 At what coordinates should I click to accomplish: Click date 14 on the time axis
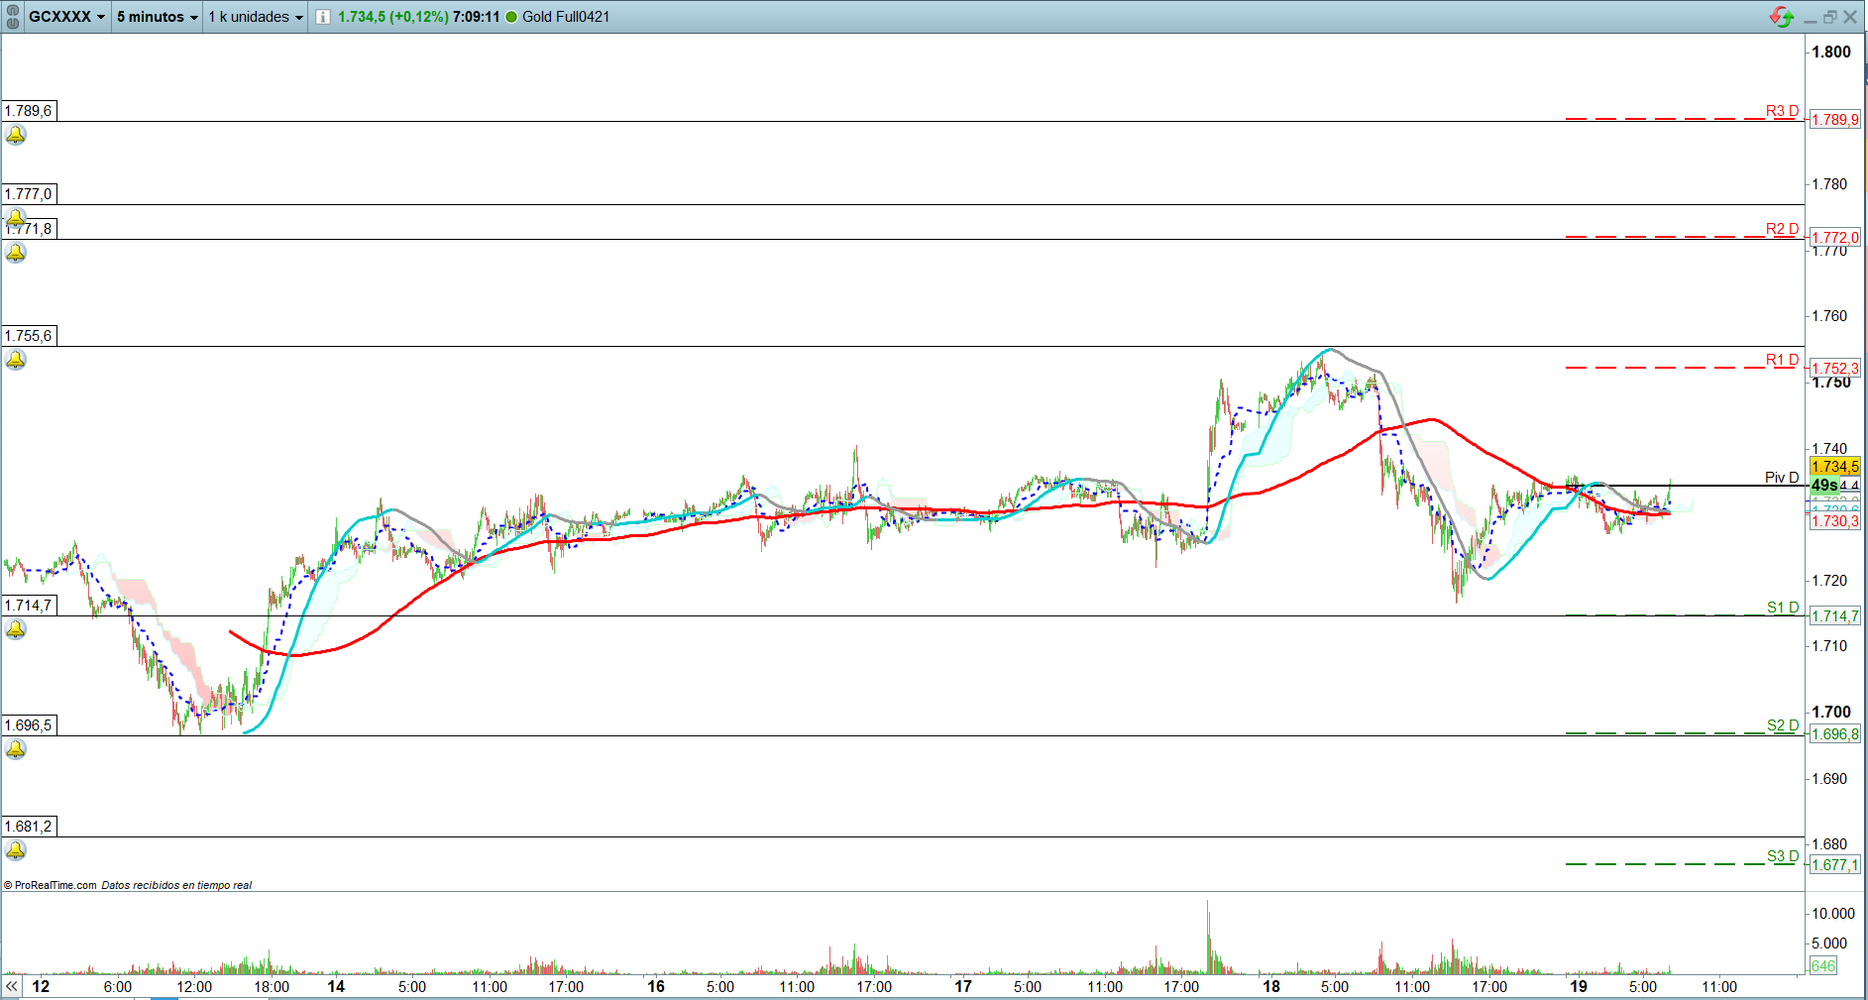pos(336,986)
